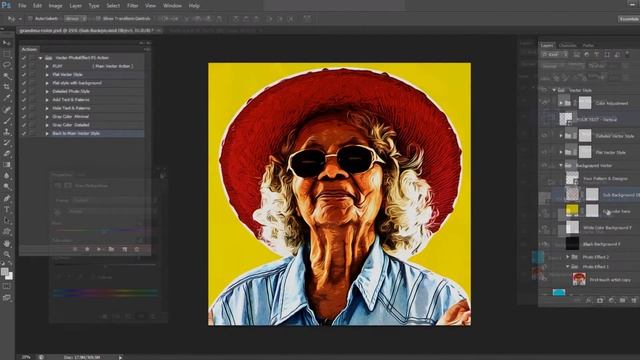
Task: Expand the Hide Text & Patterns action
Action: pyautogui.click(x=47, y=108)
